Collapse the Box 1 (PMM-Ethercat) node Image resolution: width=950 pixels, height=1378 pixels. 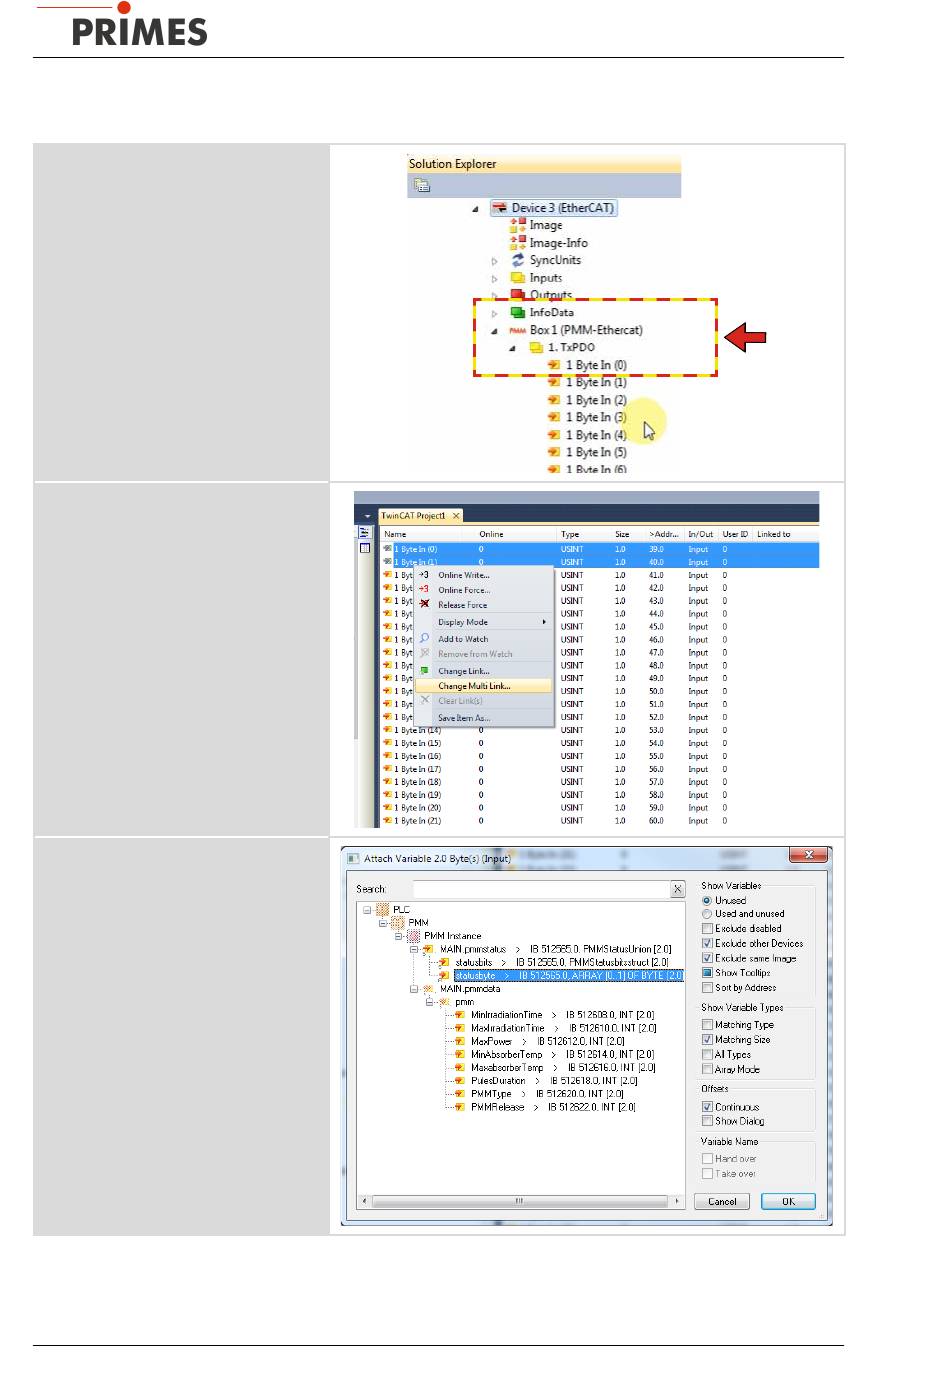(x=494, y=331)
